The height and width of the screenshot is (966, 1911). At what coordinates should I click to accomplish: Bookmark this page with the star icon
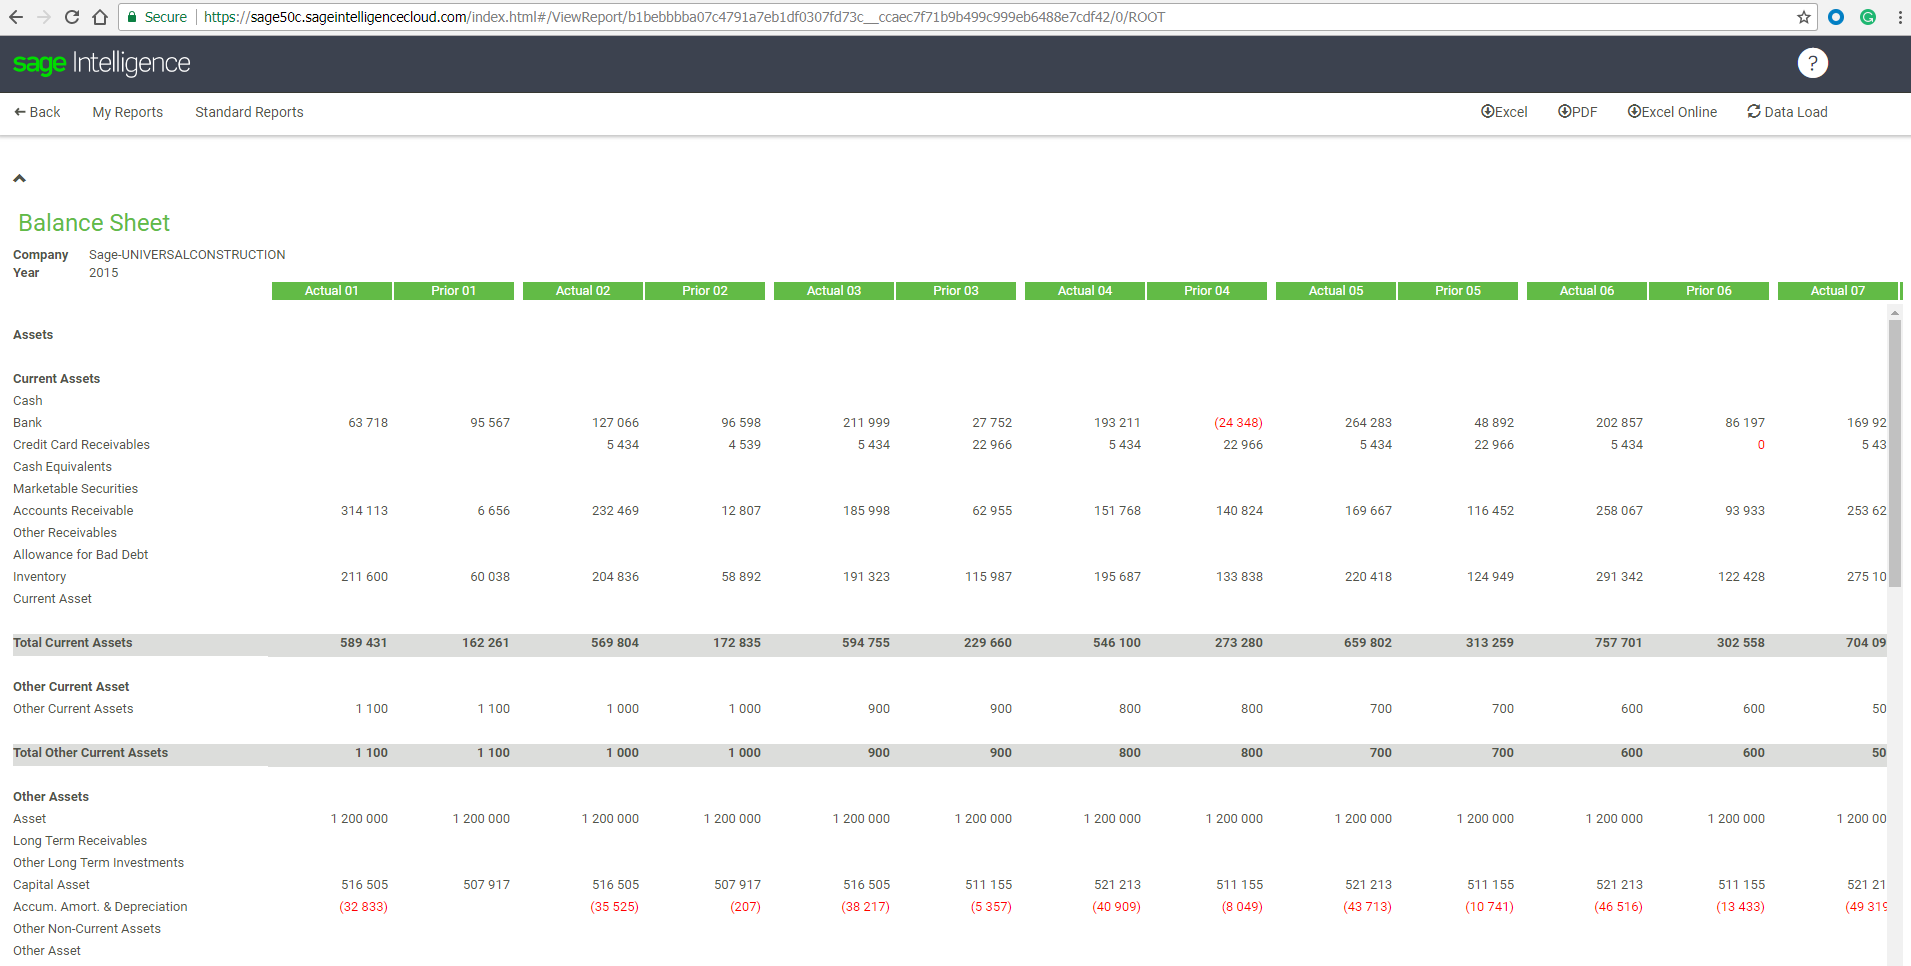1804,17
